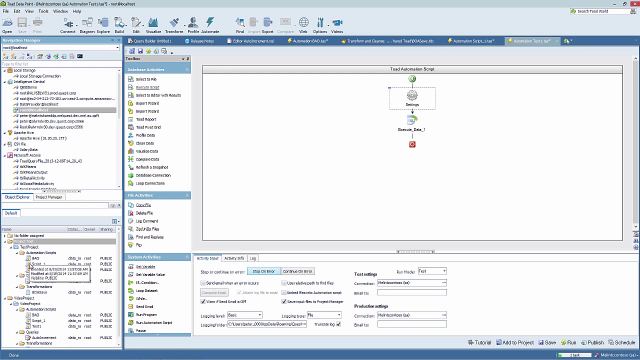
Task: Click the green start node in workflow
Action: click(x=412, y=79)
